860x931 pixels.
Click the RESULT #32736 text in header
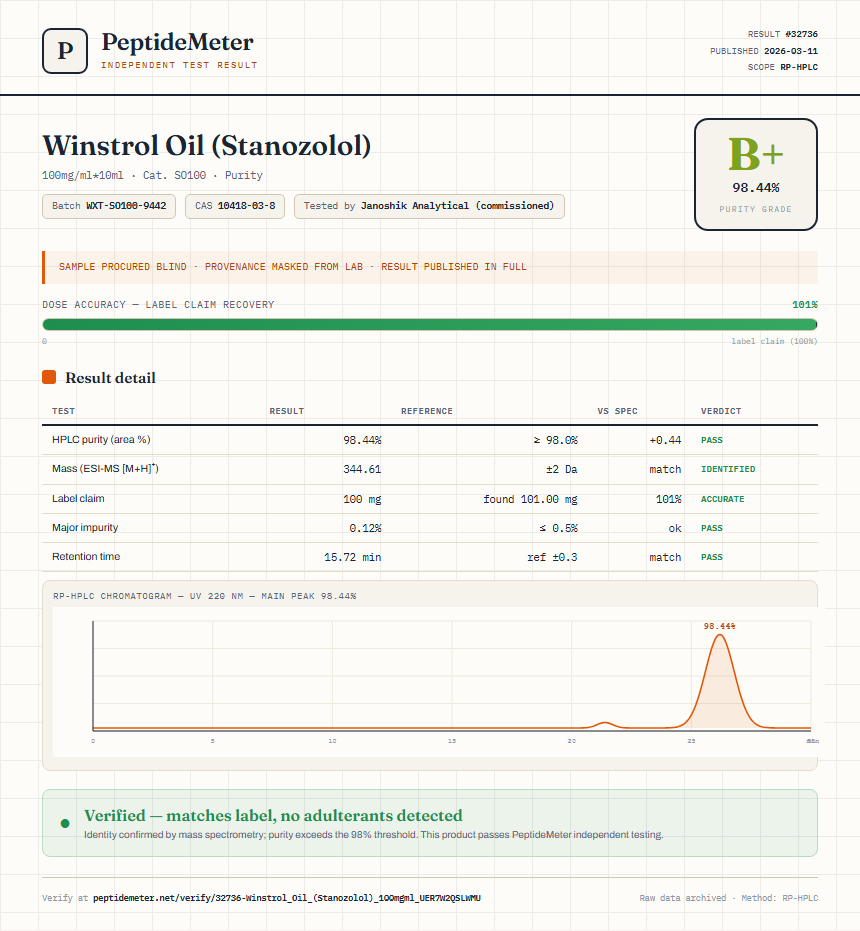pyautogui.click(x=783, y=34)
